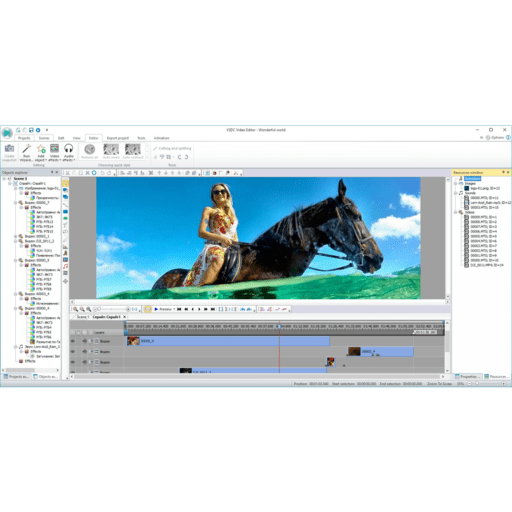Toggle visibility eye of first timeline layer
Screen dimensions: 512x512
(x=73, y=341)
